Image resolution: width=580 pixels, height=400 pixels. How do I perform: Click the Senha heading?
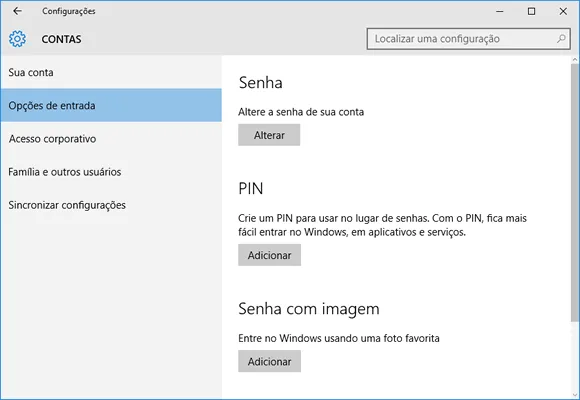coord(260,82)
